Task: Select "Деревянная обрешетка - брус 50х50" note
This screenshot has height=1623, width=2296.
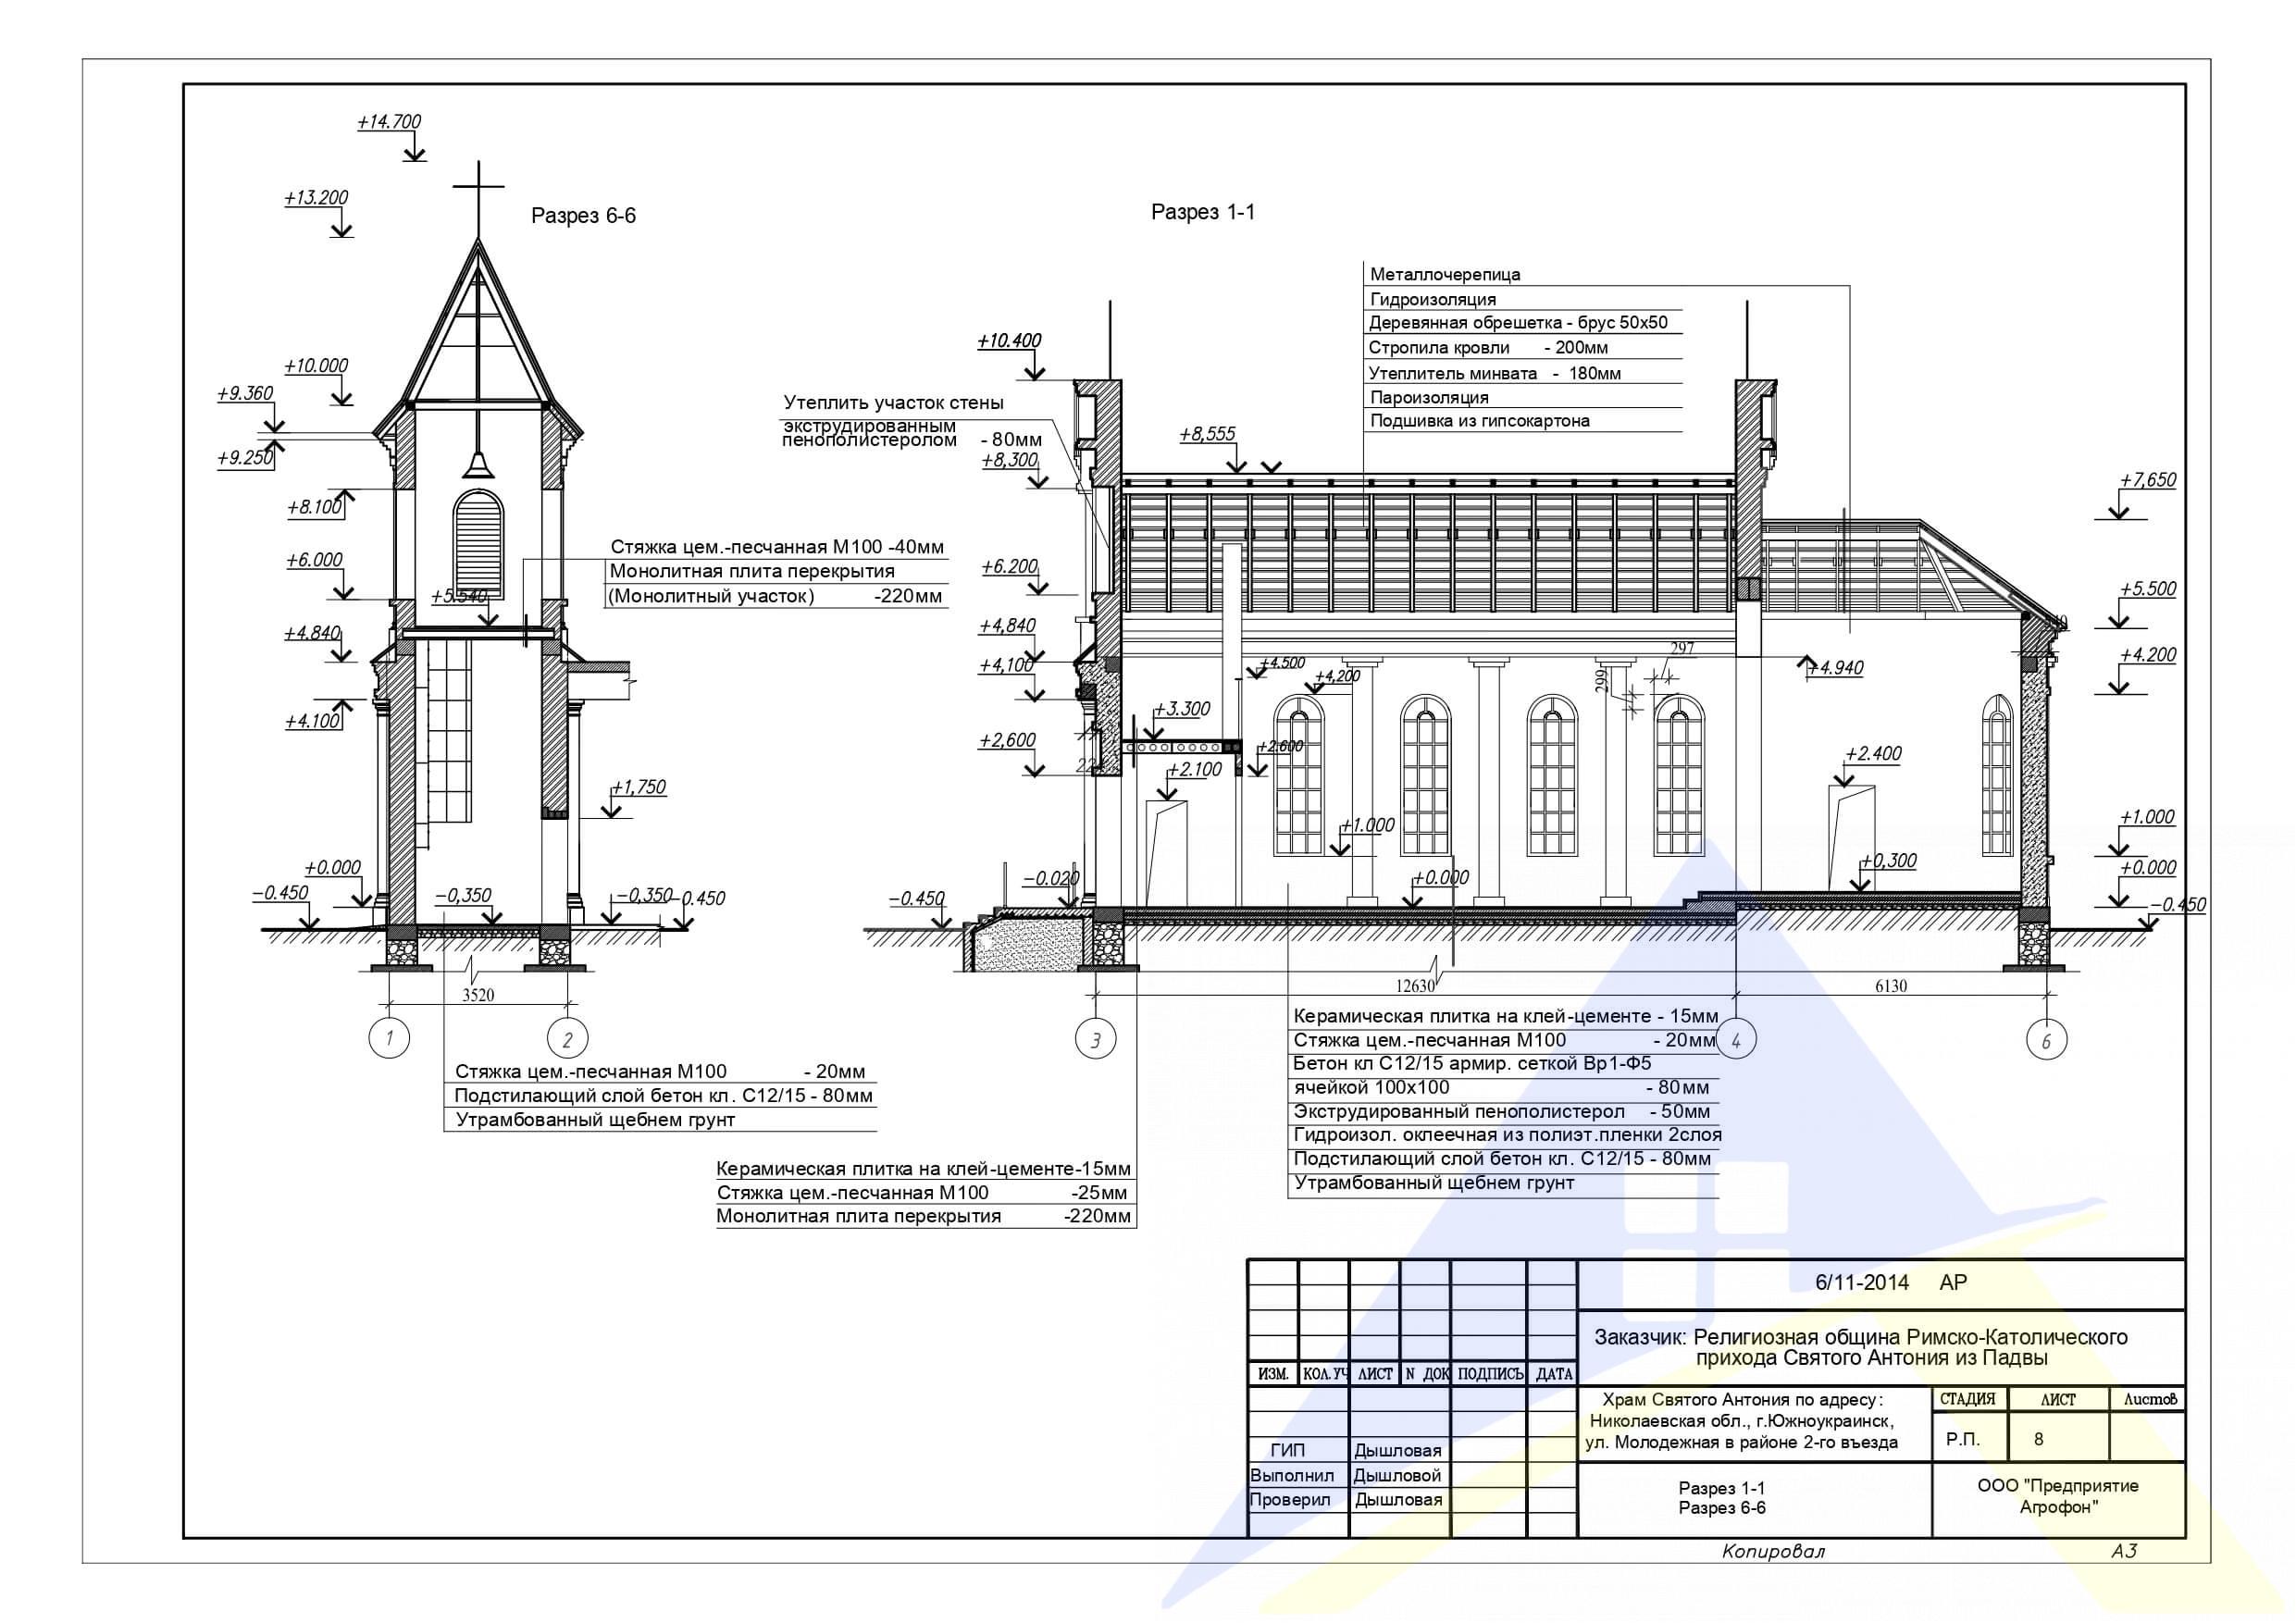Action: (1518, 323)
